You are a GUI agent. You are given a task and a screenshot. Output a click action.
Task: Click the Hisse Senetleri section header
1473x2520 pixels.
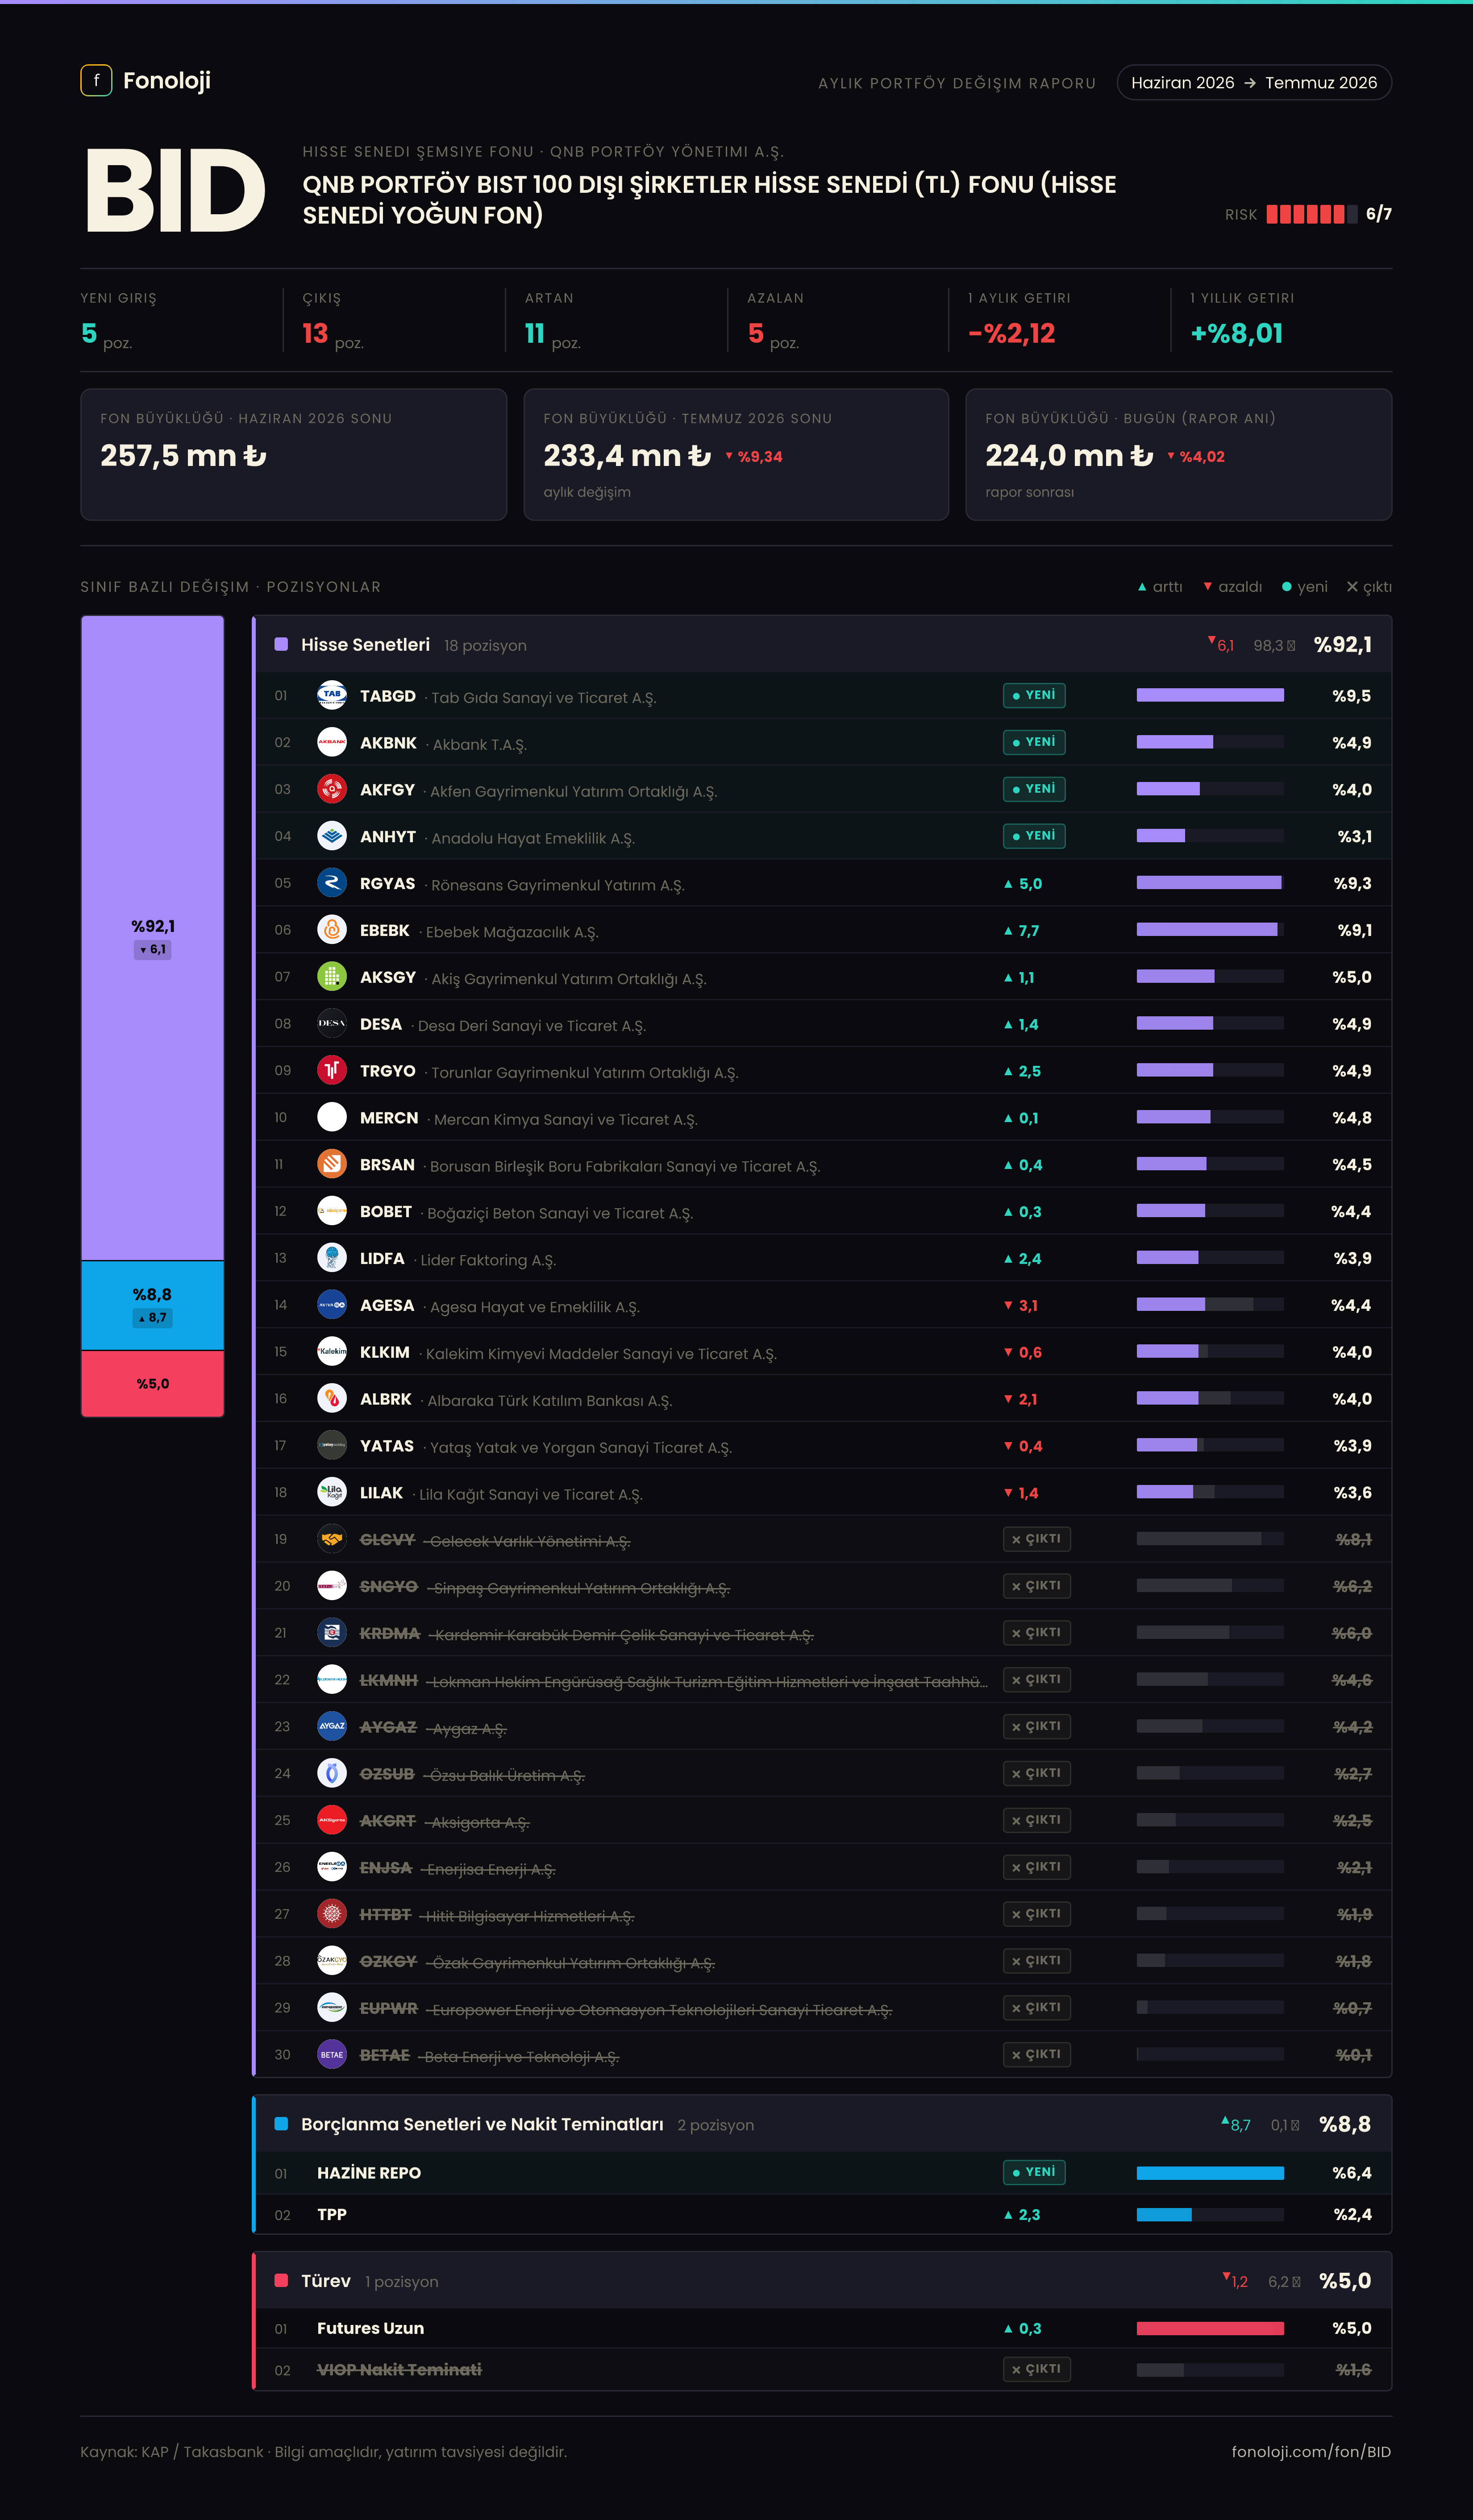(822, 644)
